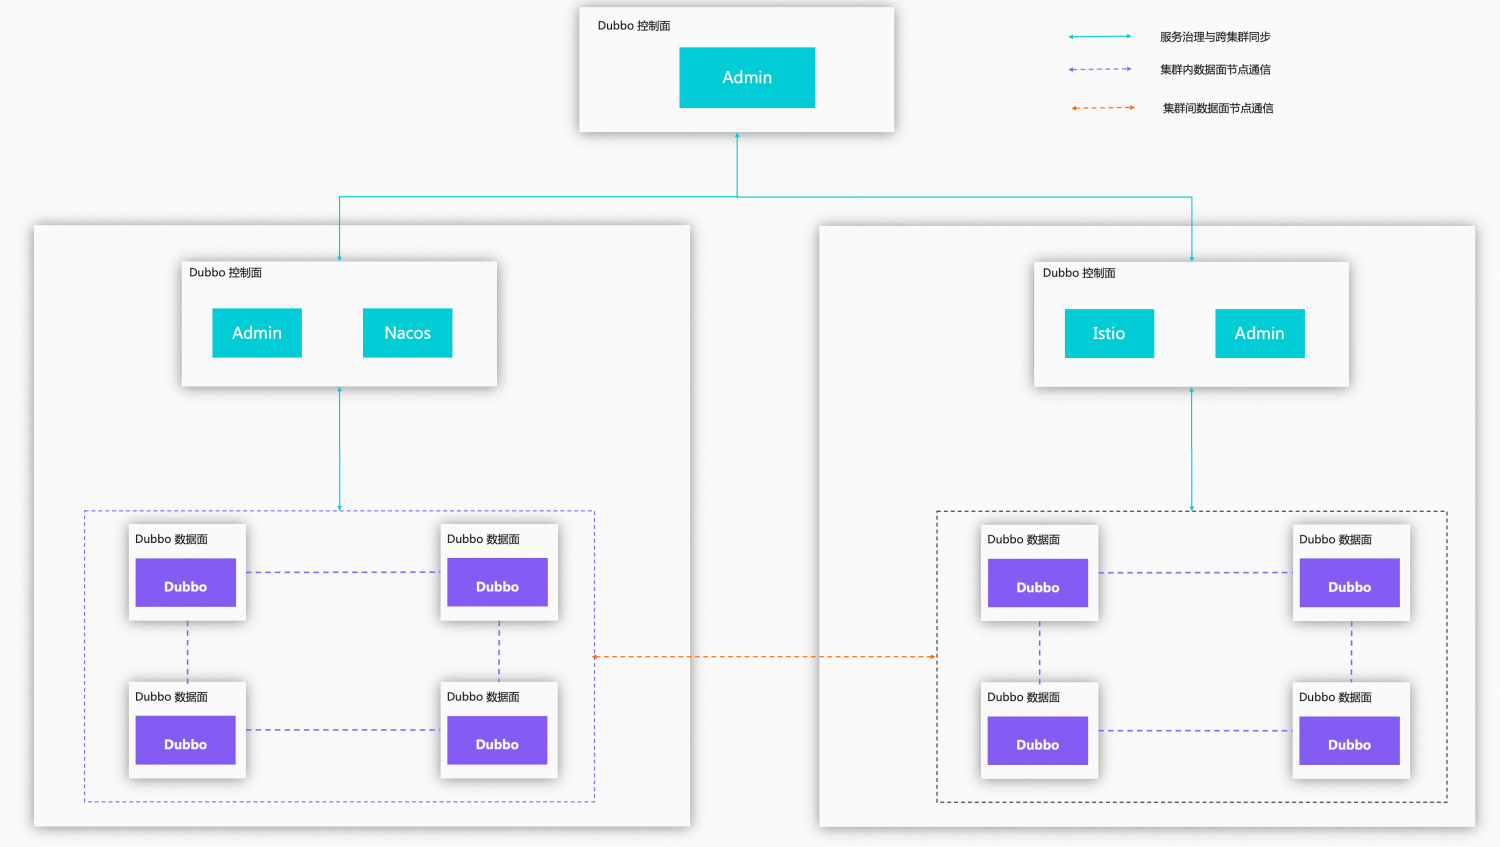Click the orange dashed line connecting the two clusters
The image size is (1500, 847).
tap(765, 657)
